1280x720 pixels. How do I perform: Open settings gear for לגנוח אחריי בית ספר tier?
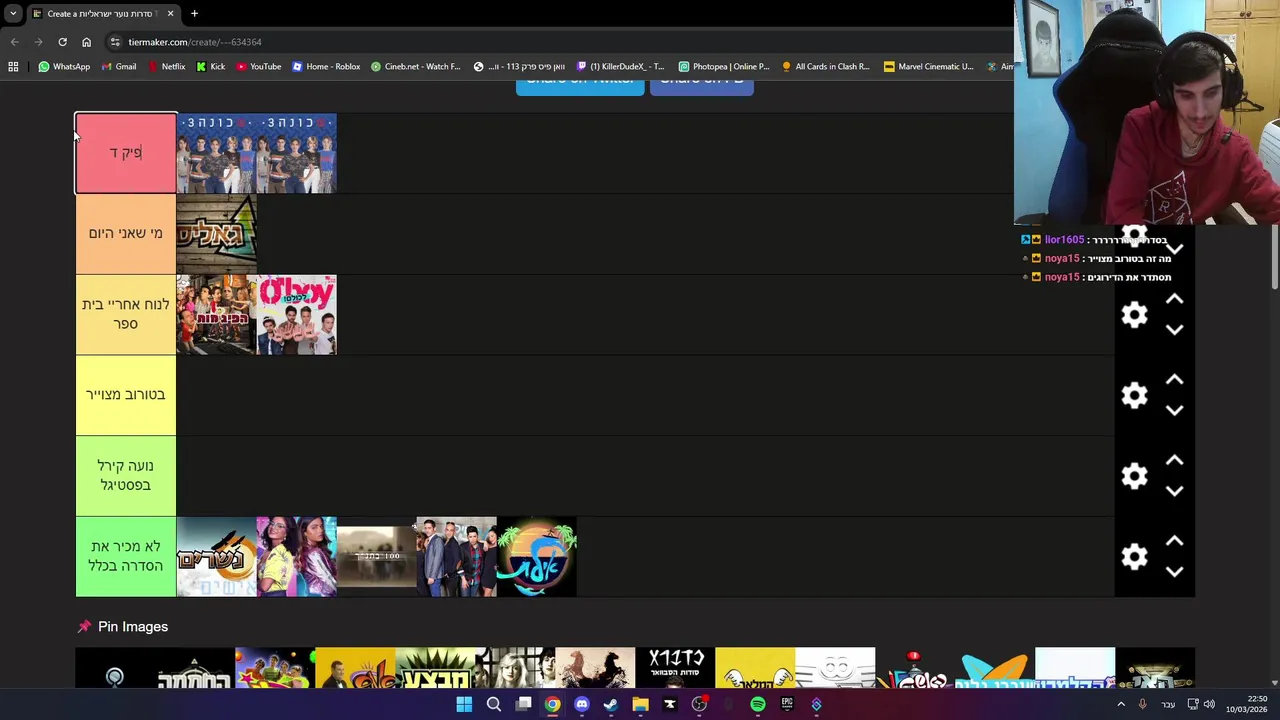[x=1134, y=315]
